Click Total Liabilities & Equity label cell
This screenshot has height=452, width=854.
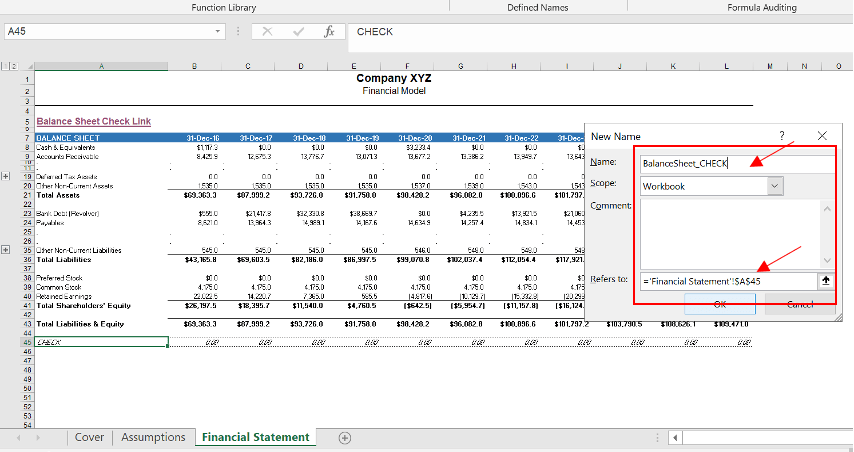80,324
